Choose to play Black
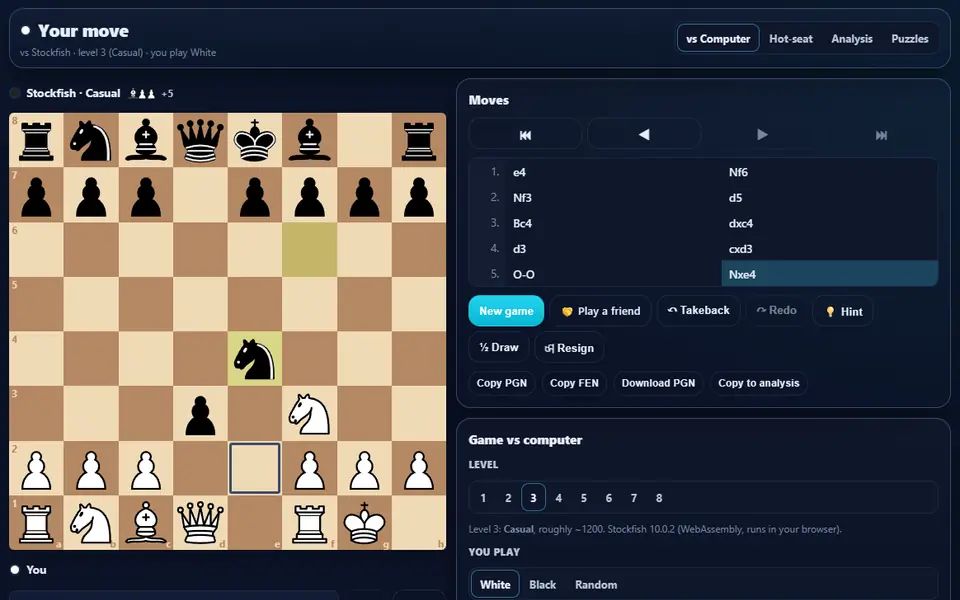This screenshot has height=600, width=960. tap(542, 585)
